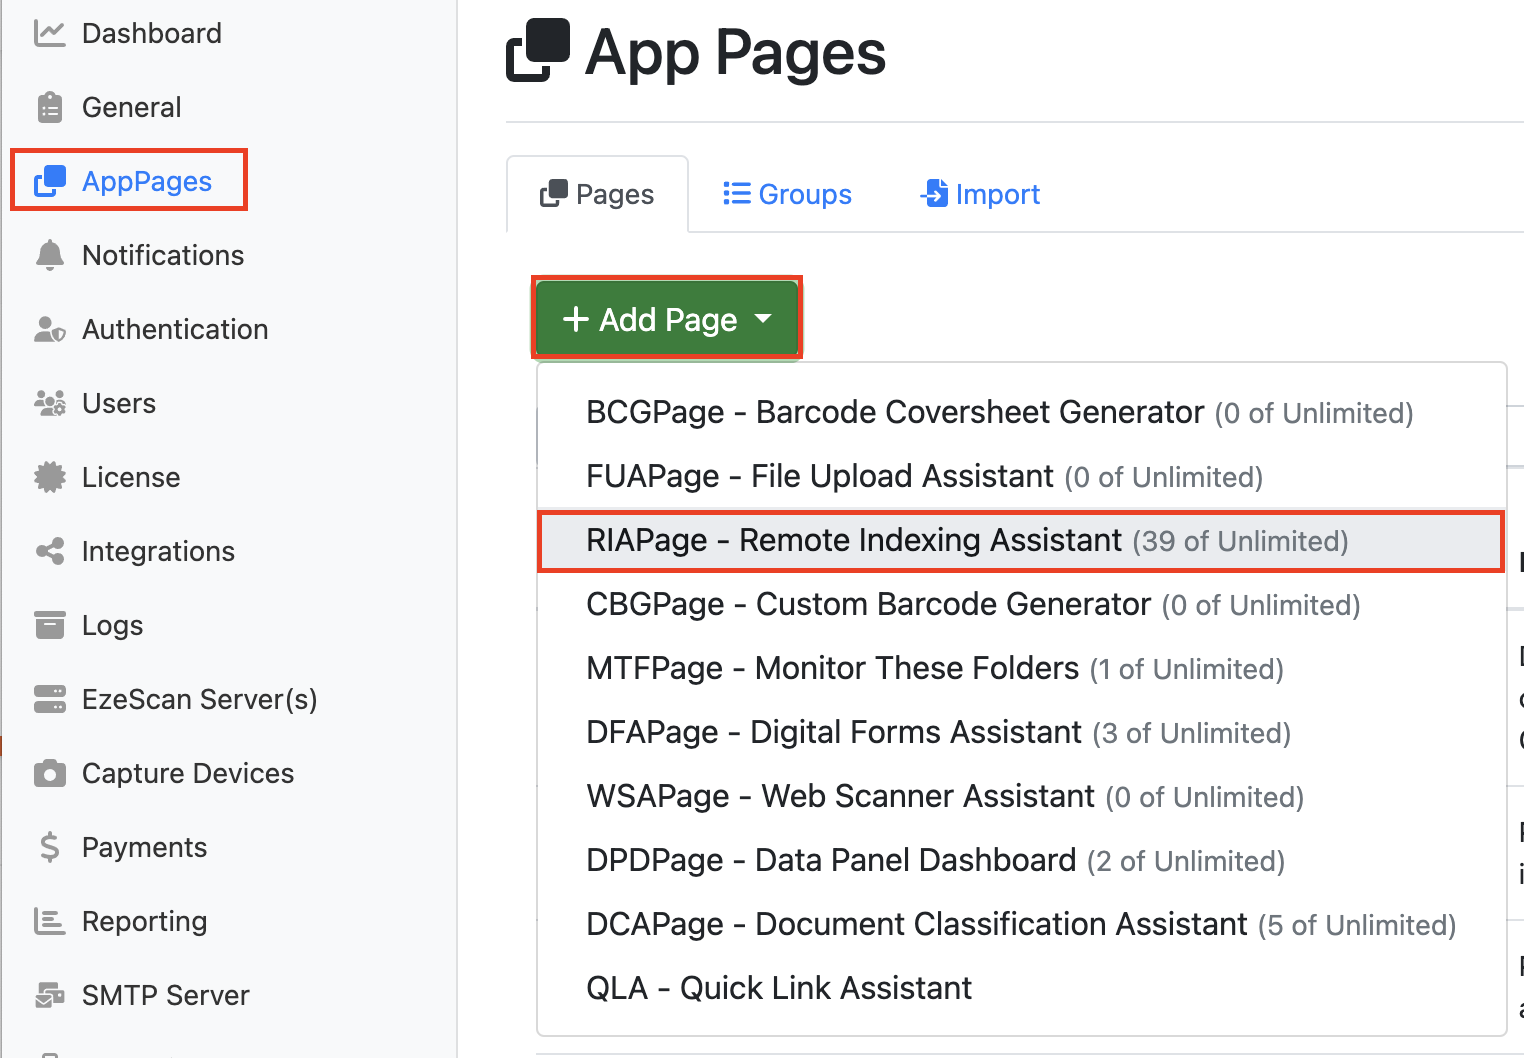Click the License certificate badge icon
Screen dimensions: 1524x1058
tap(49, 477)
